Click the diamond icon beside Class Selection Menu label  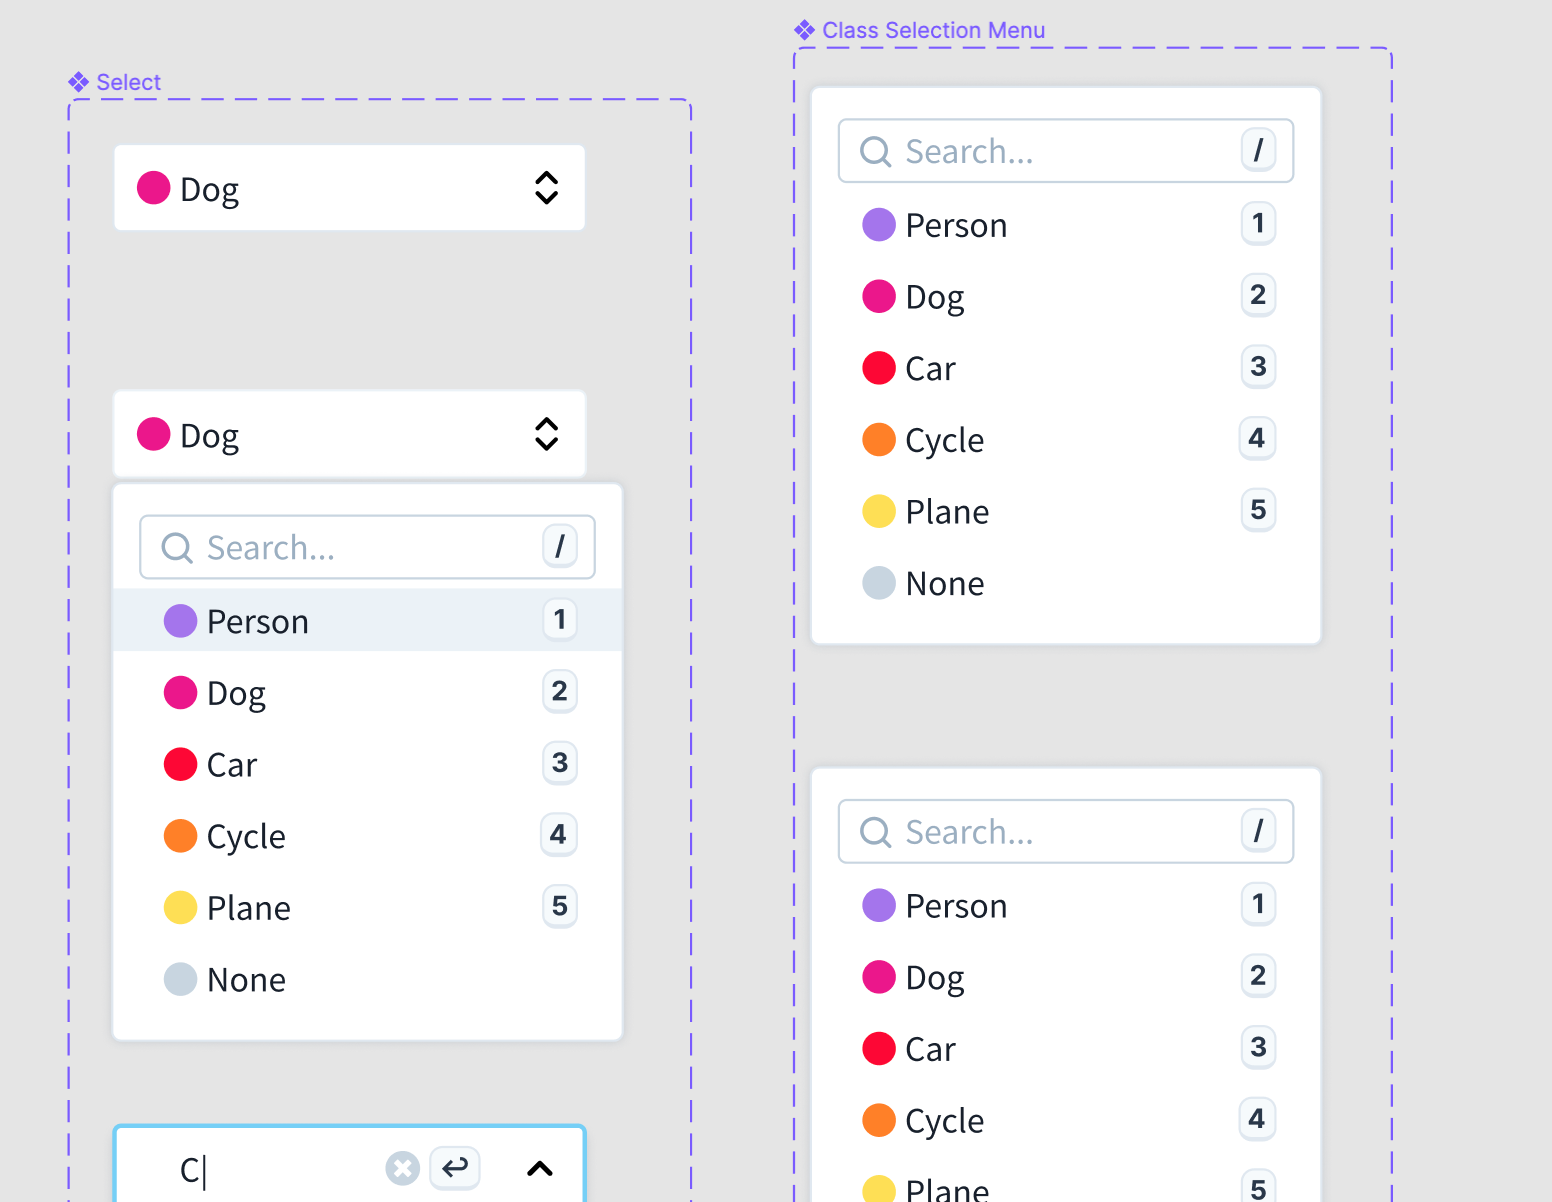(x=803, y=30)
